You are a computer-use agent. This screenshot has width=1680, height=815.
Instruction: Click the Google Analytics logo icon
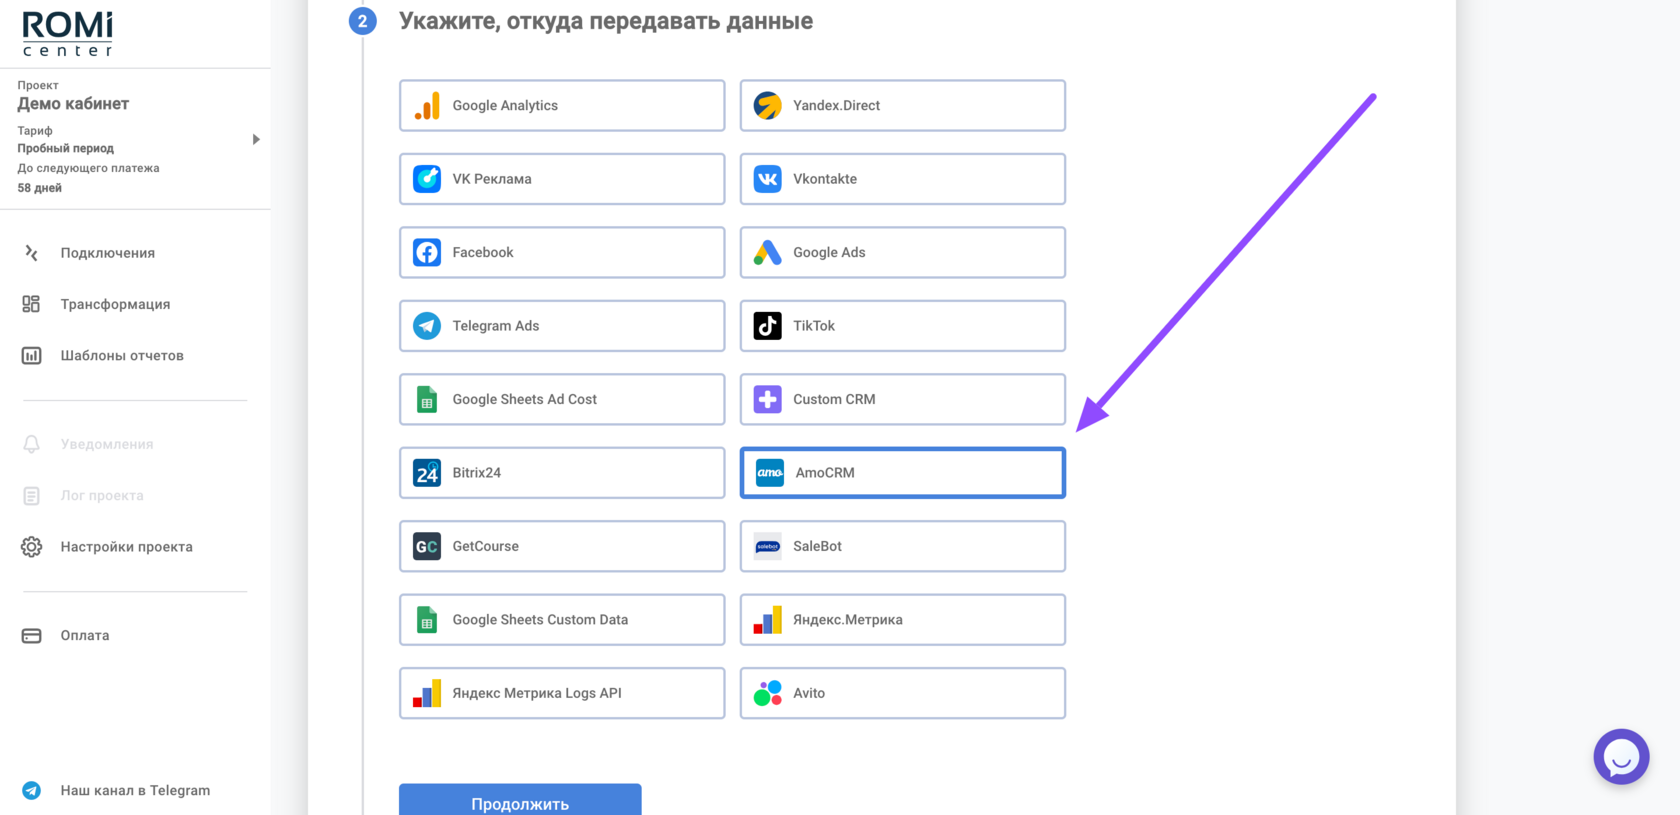427,105
